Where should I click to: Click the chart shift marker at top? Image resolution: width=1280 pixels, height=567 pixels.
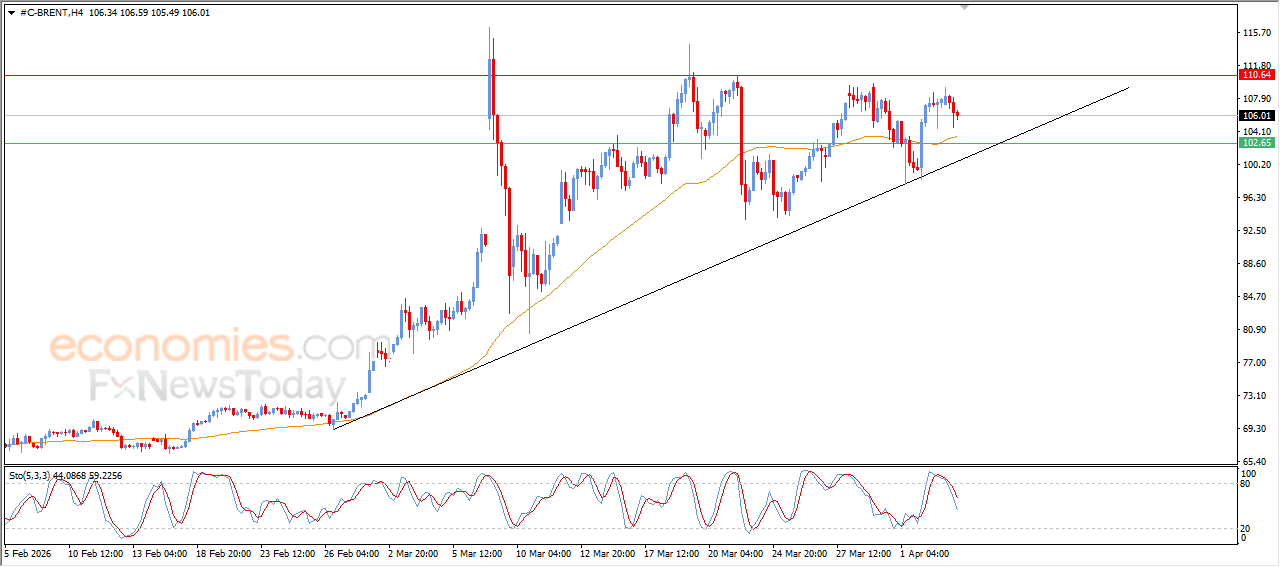pos(964,6)
